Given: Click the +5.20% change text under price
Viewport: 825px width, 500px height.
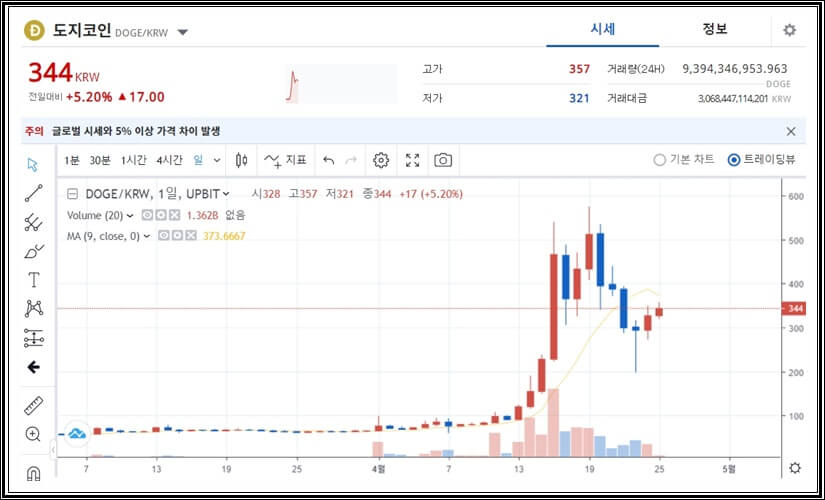Looking at the screenshot, I should (x=89, y=97).
